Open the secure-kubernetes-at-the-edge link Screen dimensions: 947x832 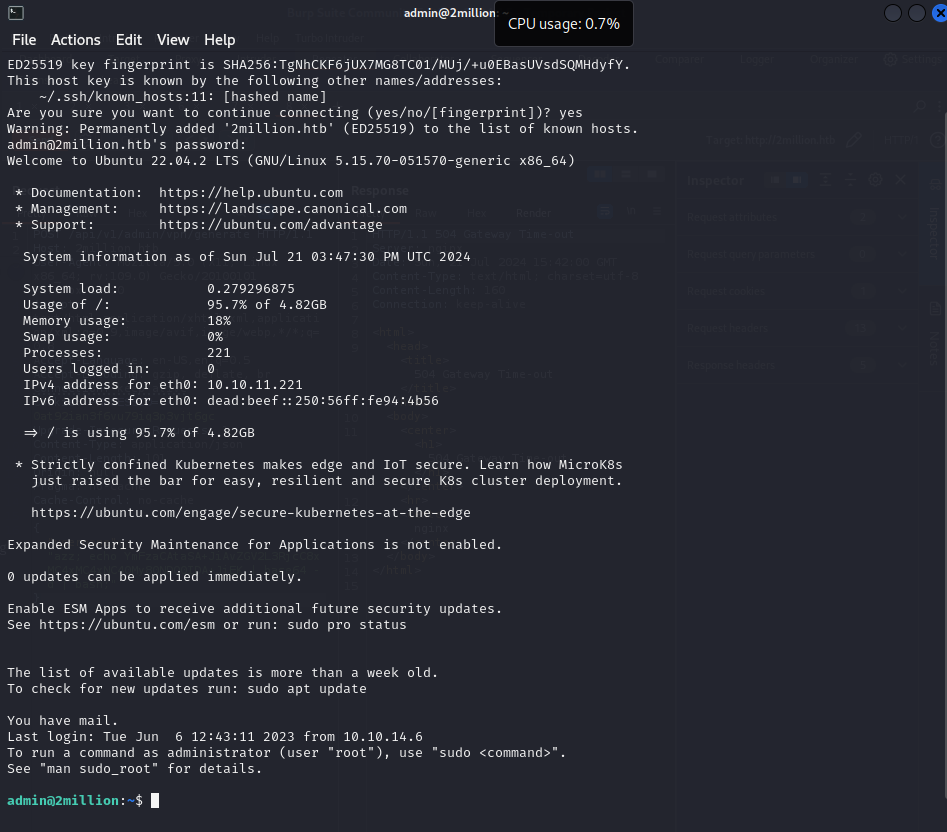click(251, 513)
